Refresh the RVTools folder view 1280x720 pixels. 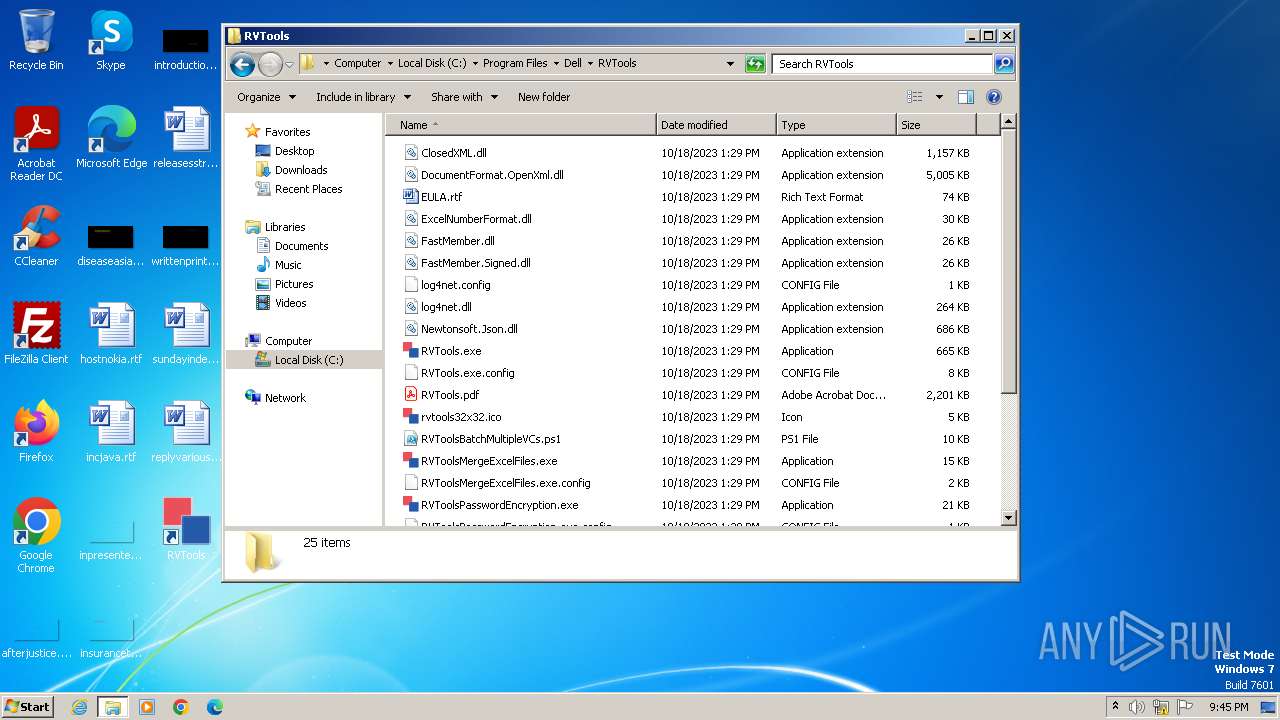pos(755,64)
